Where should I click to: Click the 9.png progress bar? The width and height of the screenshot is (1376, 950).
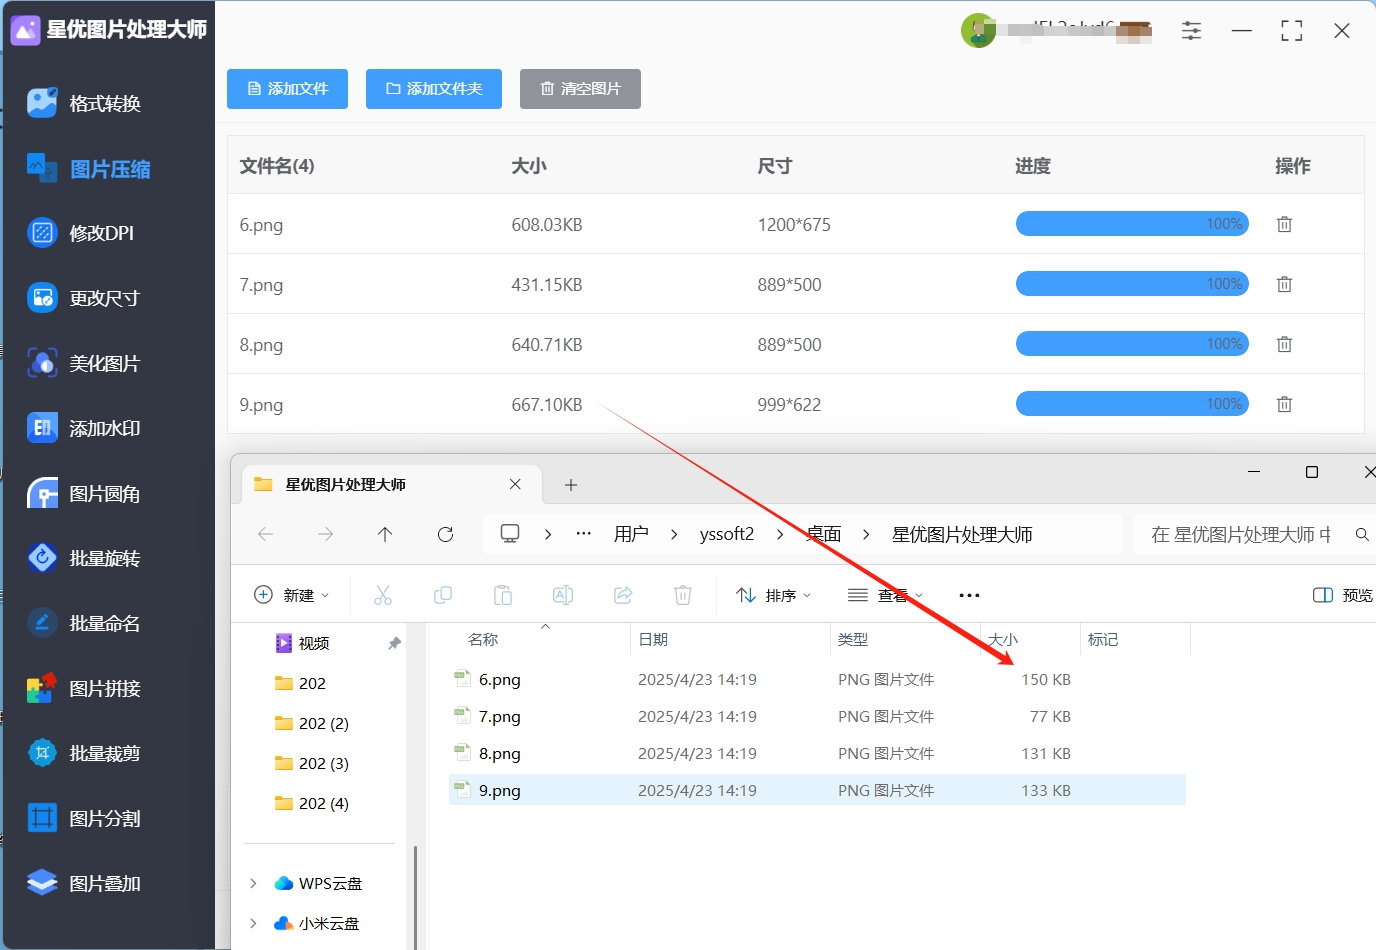tap(1132, 404)
